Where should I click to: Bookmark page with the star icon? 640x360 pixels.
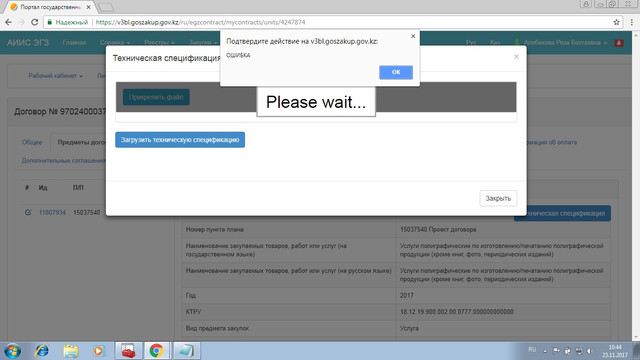(x=616, y=22)
